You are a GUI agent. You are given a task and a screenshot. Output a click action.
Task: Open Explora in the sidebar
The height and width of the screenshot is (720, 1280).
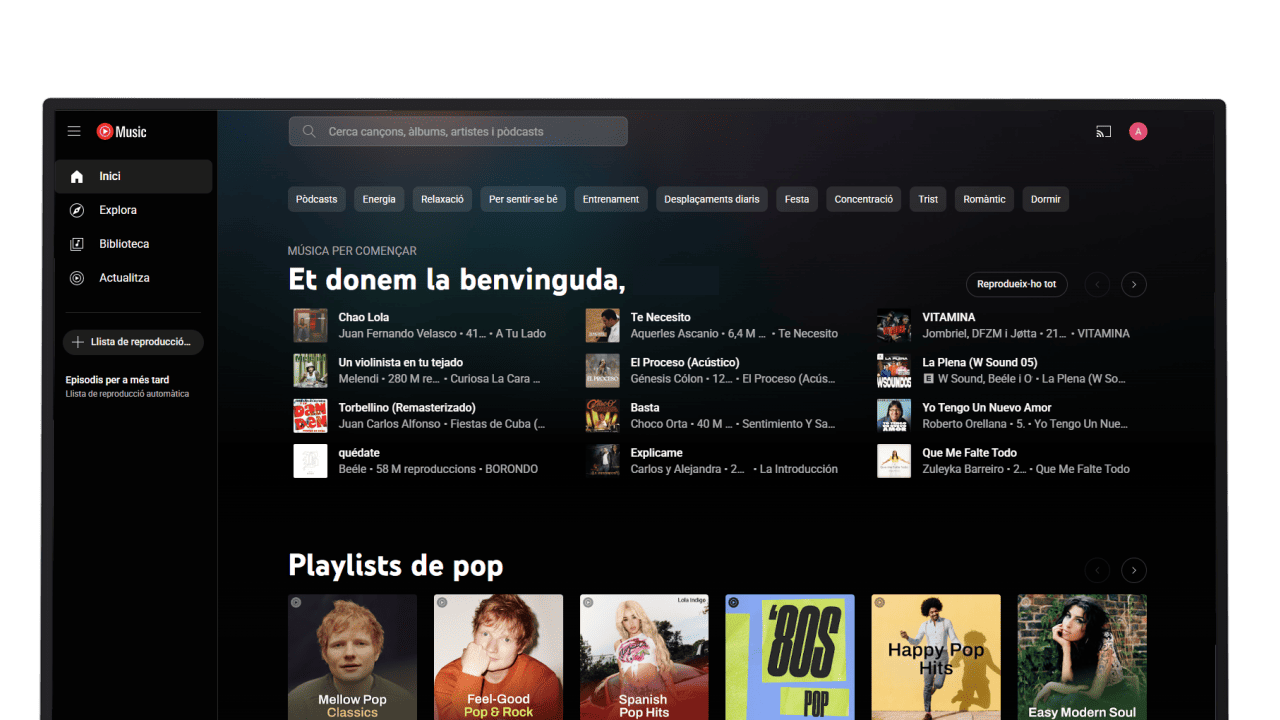pyautogui.click(x=133, y=210)
